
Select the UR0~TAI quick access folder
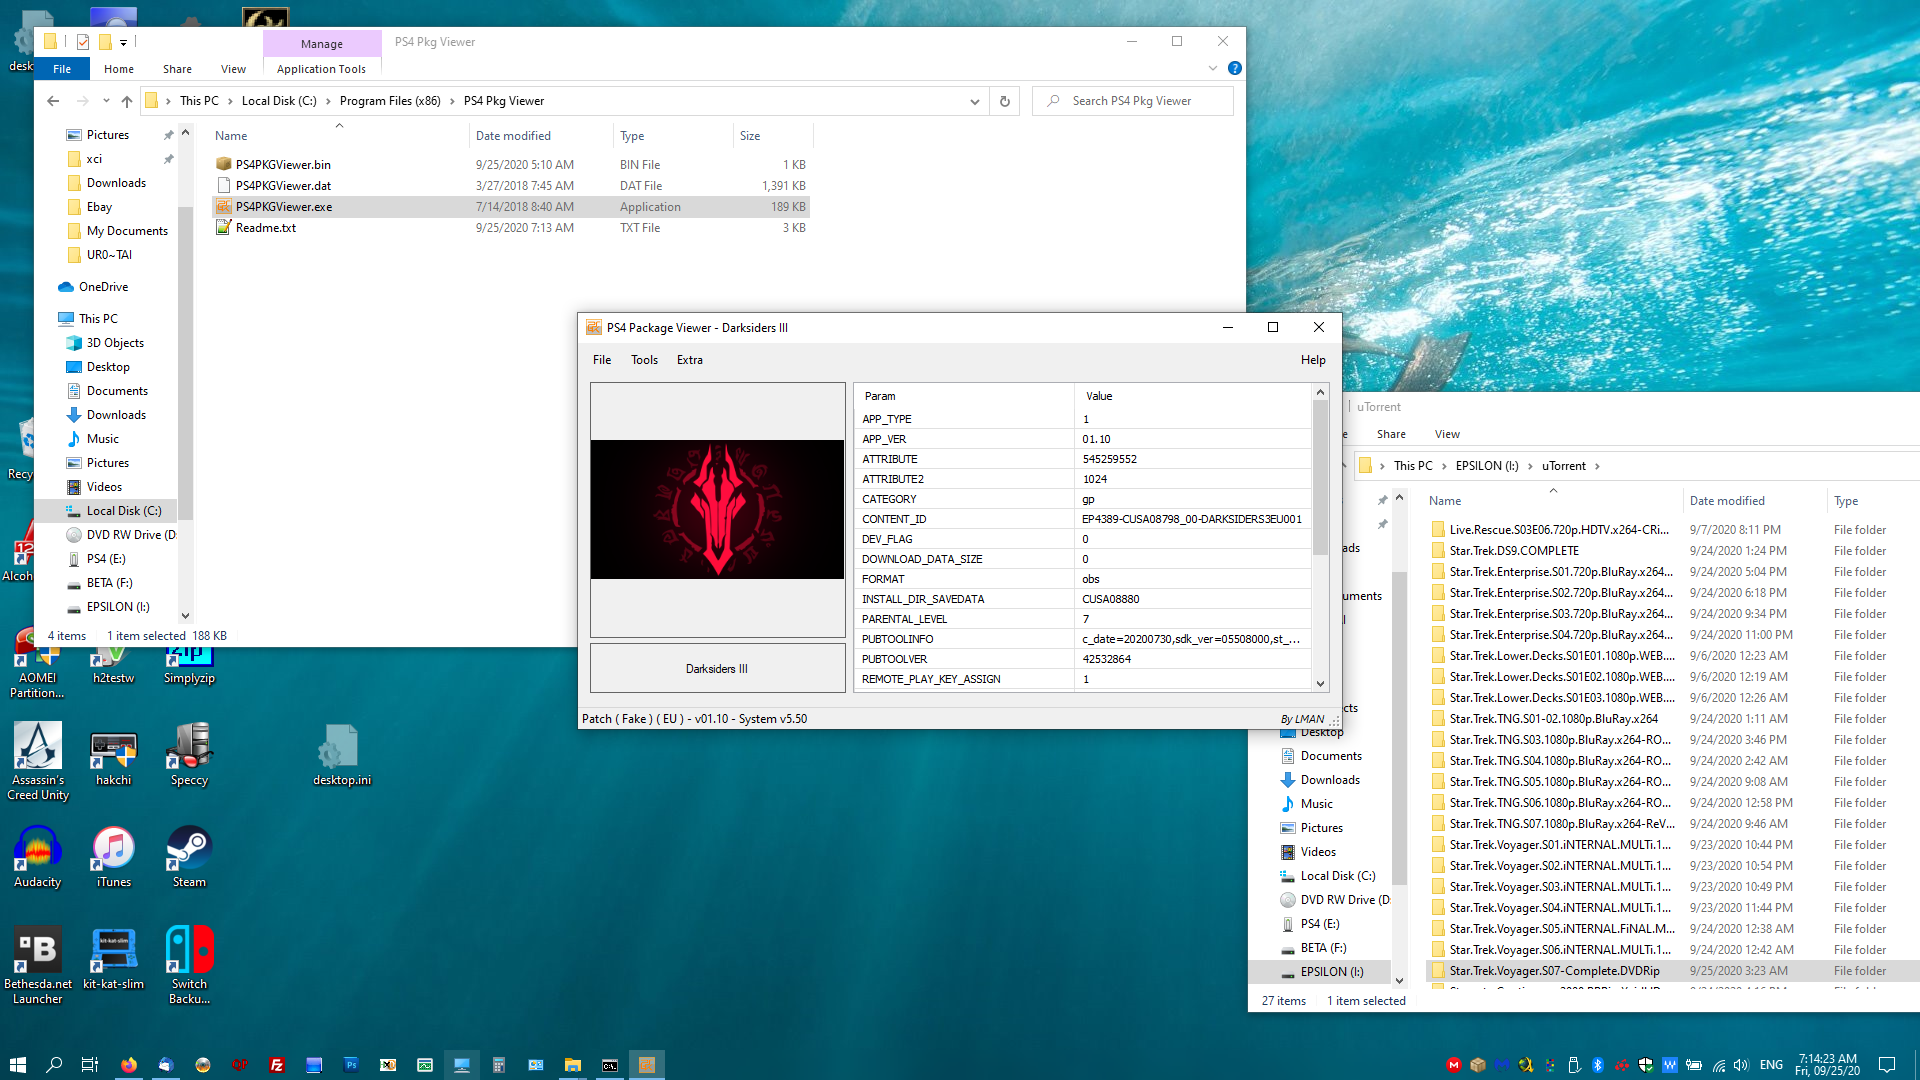(109, 255)
